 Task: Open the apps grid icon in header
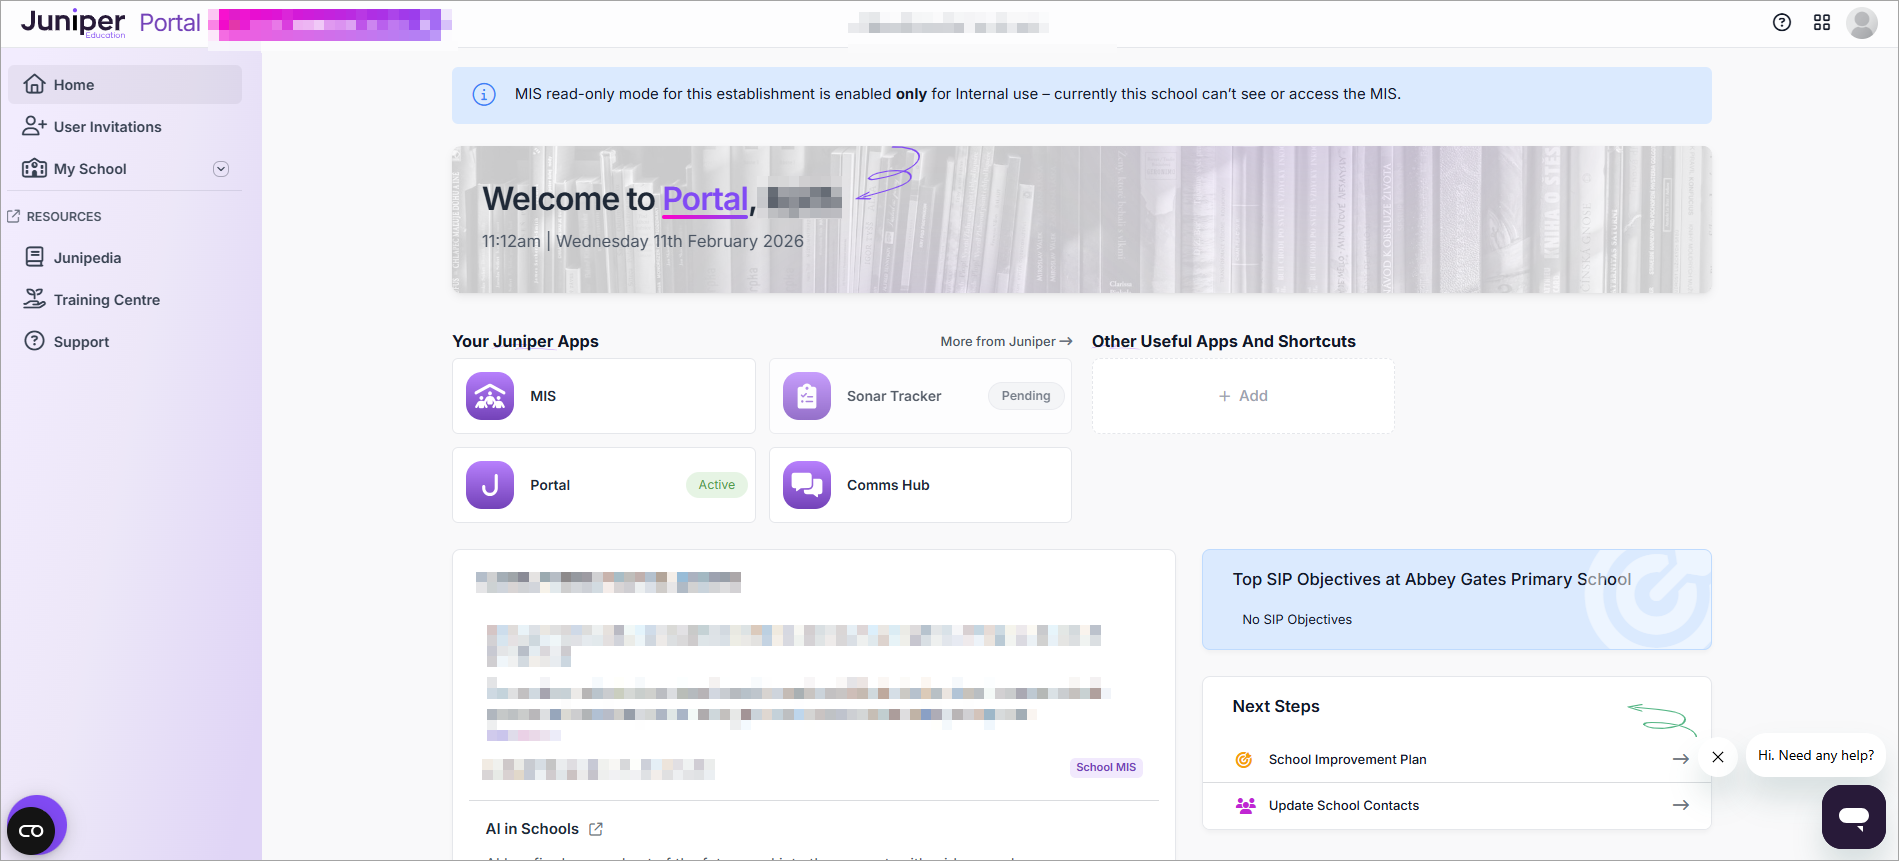pos(1821,23)
